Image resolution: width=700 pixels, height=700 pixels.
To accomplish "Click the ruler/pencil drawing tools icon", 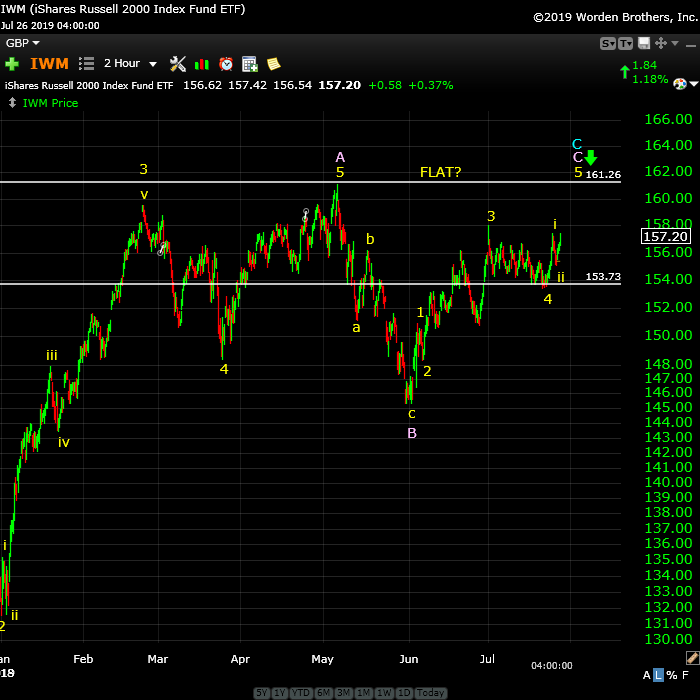I will pyautogui.click(x=692, y=657).
